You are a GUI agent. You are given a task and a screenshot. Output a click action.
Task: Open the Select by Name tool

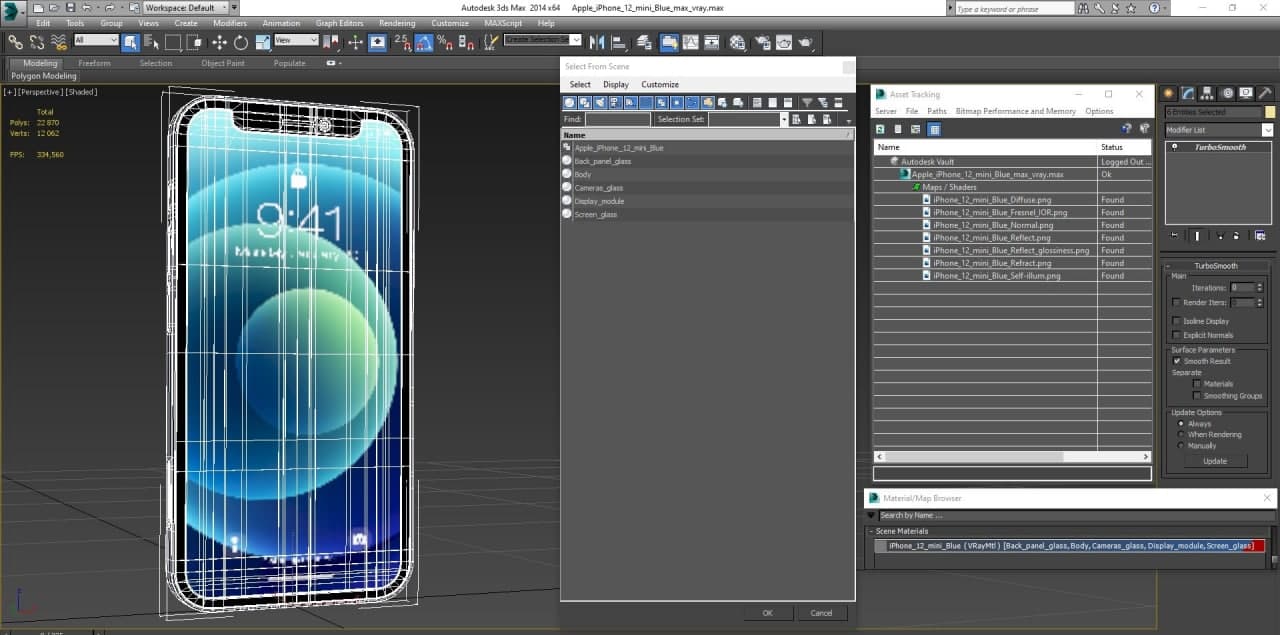152,42
